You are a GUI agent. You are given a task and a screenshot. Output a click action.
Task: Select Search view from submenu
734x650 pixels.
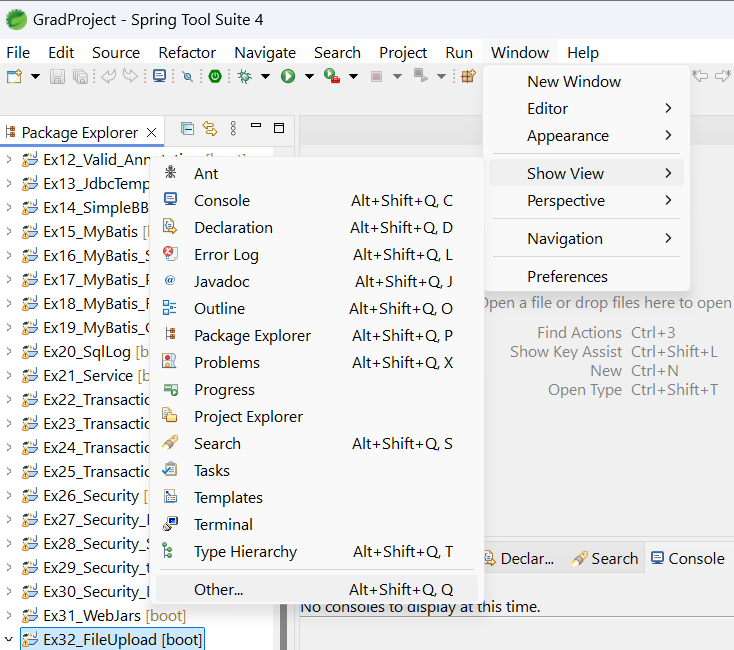[x=316, y=444]
